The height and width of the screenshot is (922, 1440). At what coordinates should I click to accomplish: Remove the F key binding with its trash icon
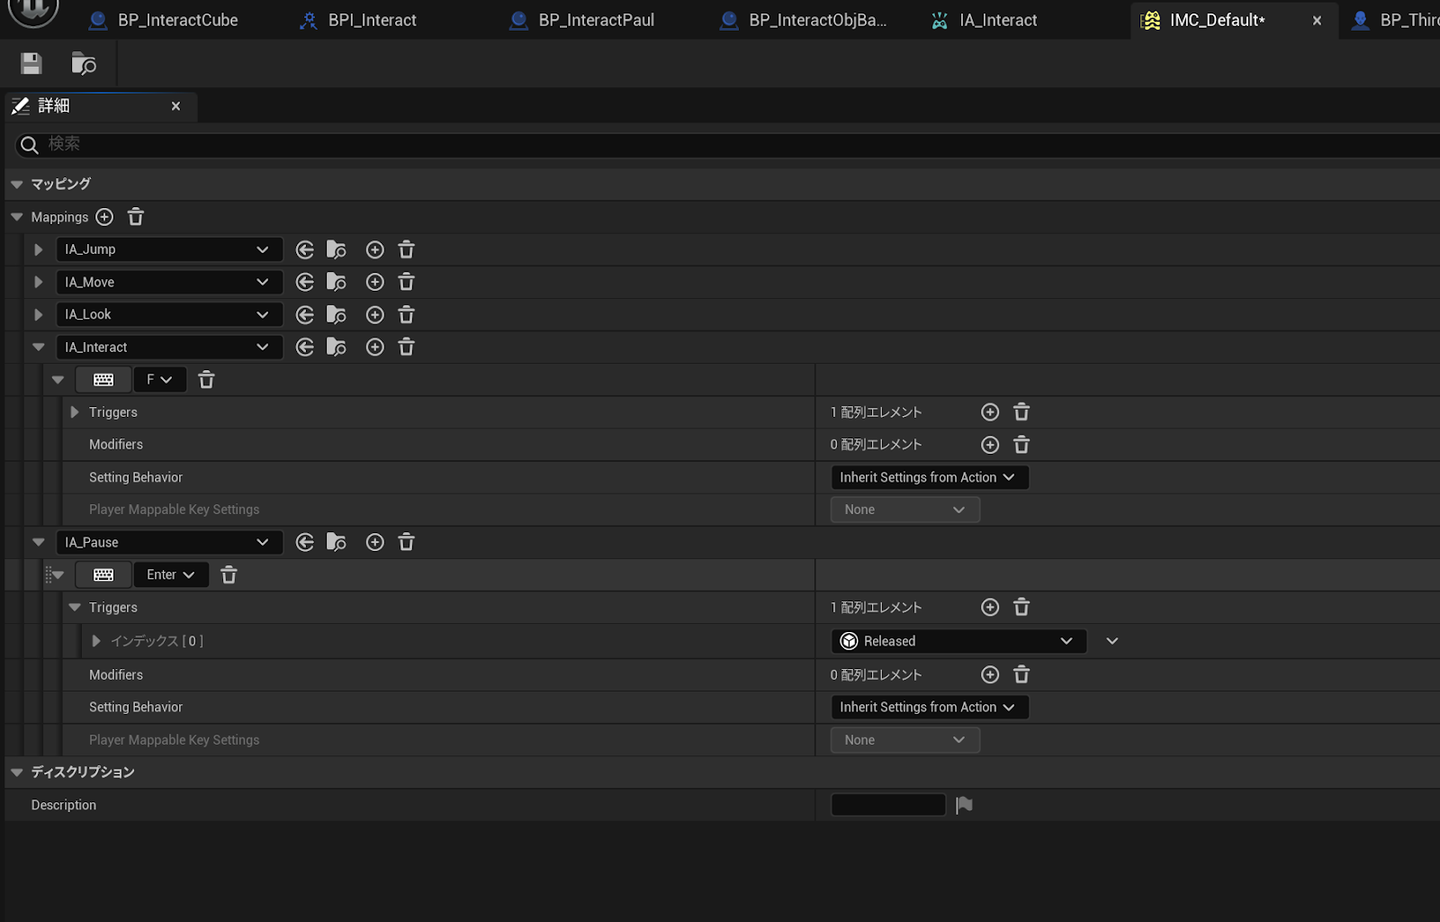click(206, 380)
